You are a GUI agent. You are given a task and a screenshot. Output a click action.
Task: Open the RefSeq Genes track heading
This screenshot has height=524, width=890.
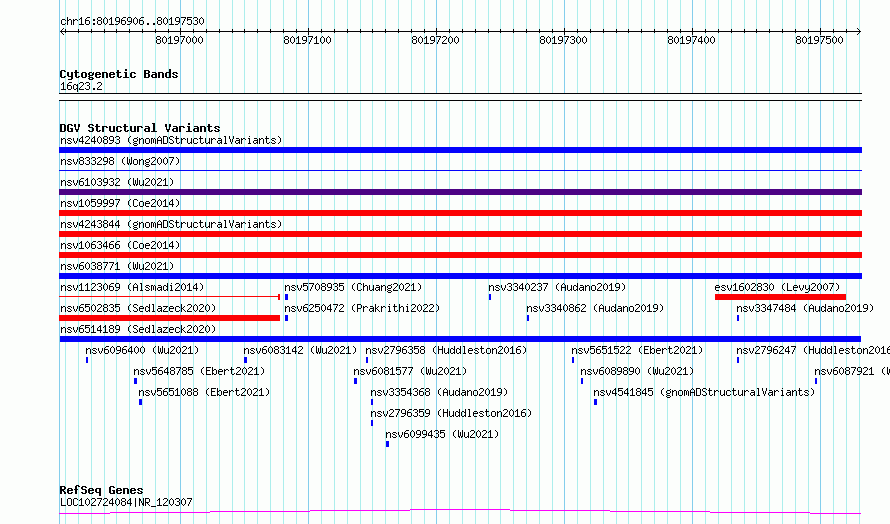(x=102, y=490)
